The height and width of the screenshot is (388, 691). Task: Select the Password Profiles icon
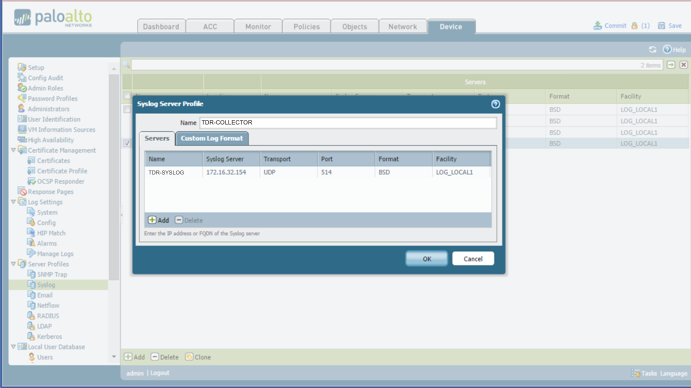tap(22, 98)
